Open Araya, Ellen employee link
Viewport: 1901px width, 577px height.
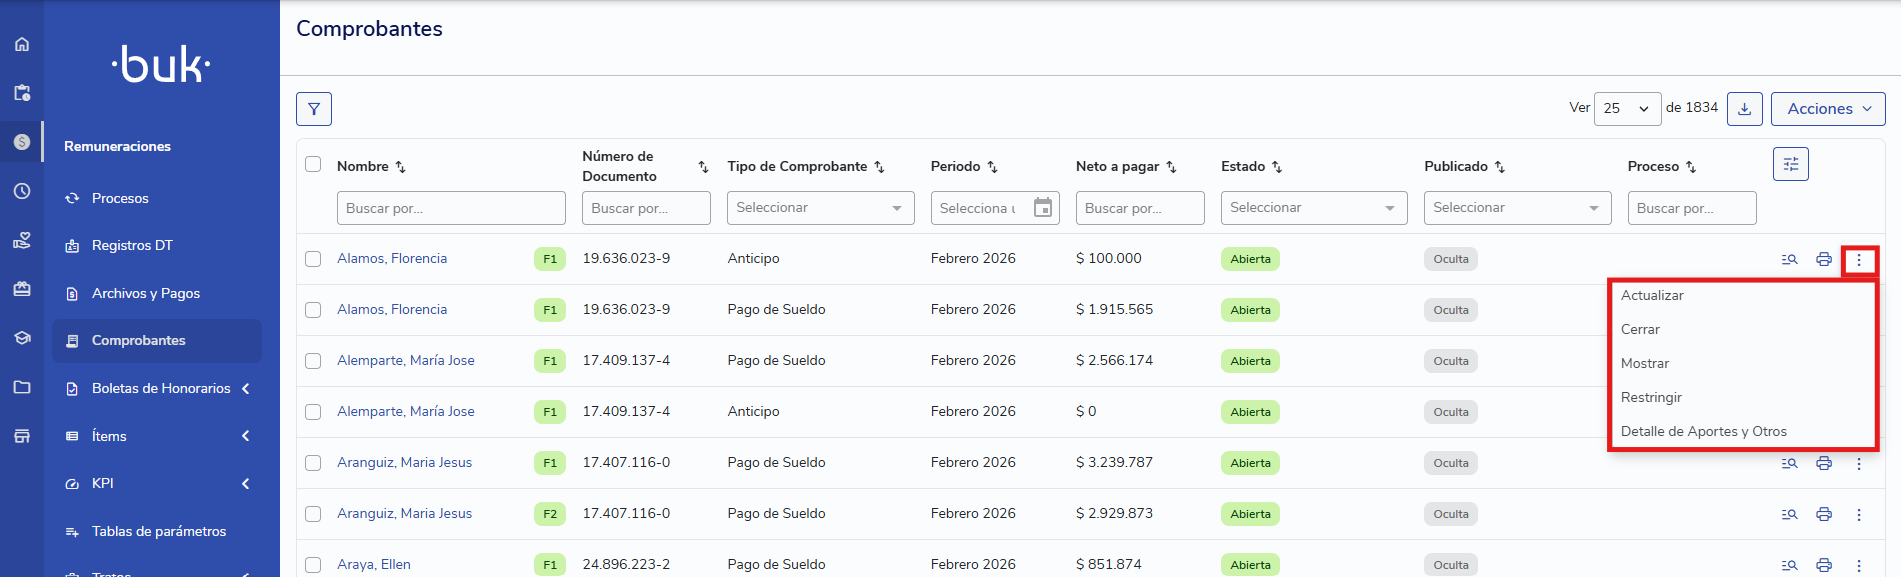pos(373,565)
